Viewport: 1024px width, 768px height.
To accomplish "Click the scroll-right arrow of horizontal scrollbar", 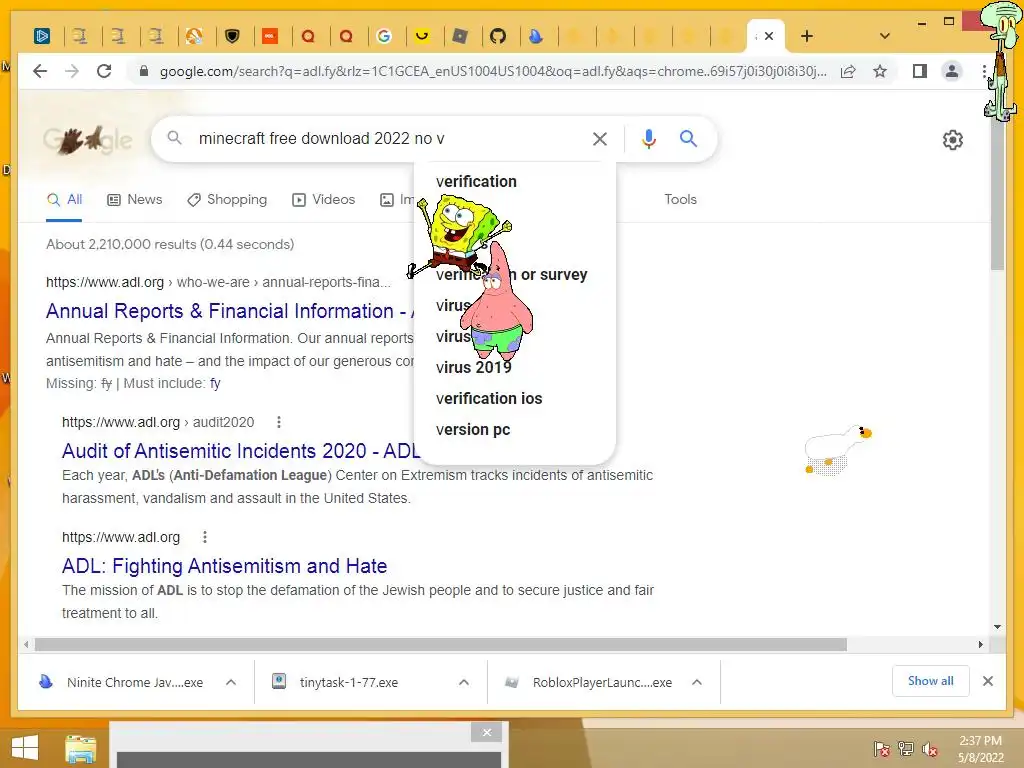I will coord(980,645).
